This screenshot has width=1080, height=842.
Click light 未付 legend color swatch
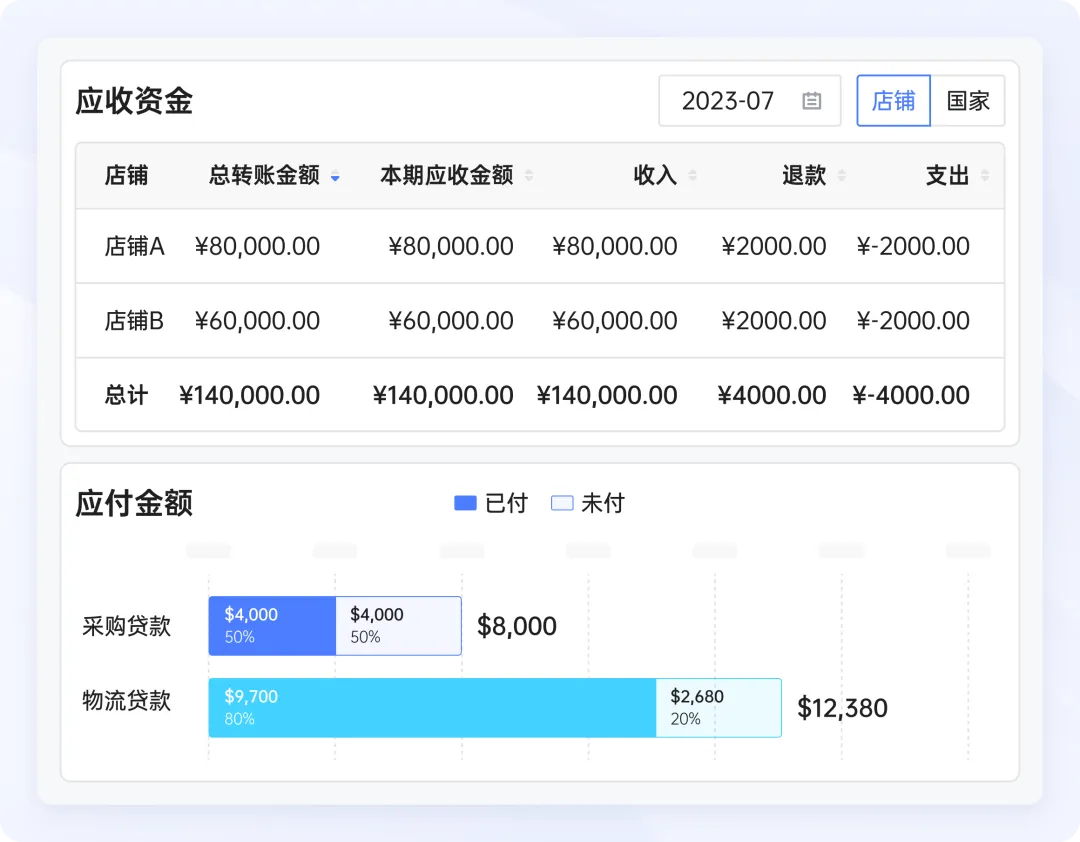(562, 504)
